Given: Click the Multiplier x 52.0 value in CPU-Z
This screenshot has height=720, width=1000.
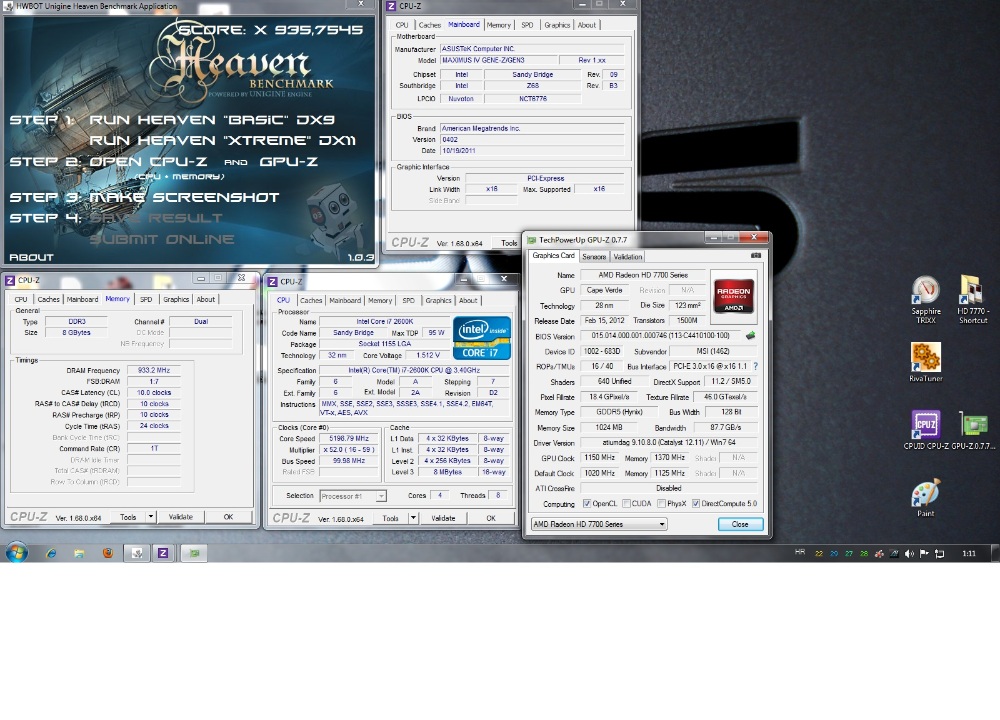Looking at the screenshot, I should (348, 450).
